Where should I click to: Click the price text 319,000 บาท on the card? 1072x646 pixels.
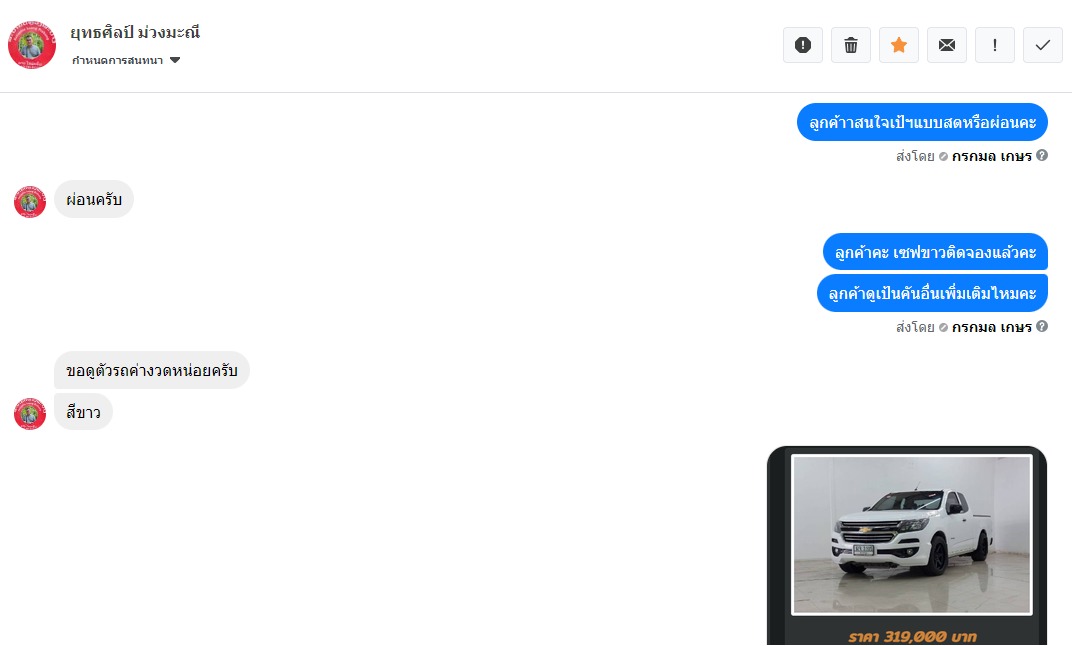(x=913, y=636)
